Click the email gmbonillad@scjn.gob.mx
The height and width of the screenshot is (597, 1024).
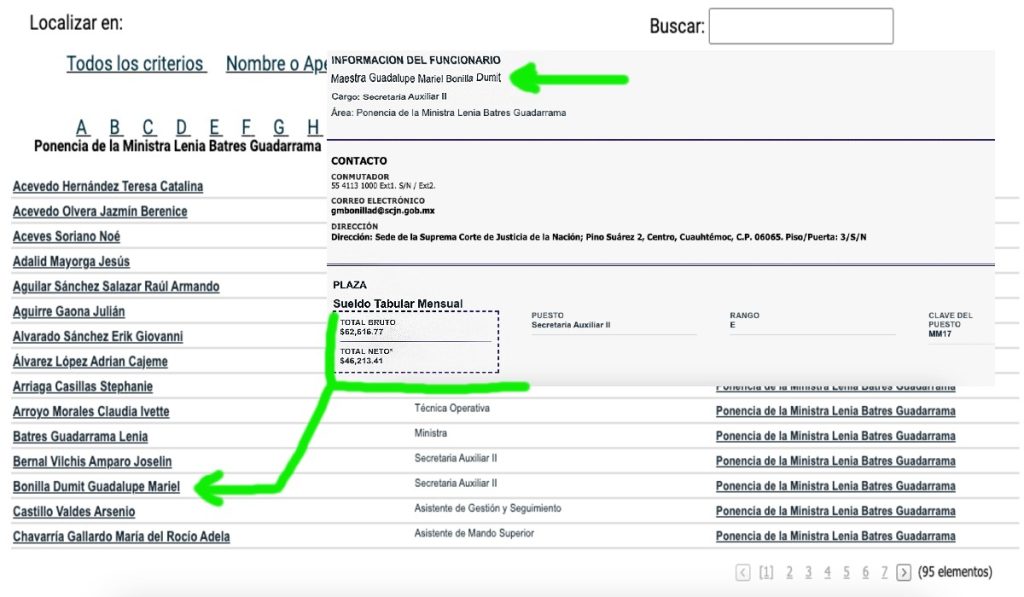pos(383,211)
